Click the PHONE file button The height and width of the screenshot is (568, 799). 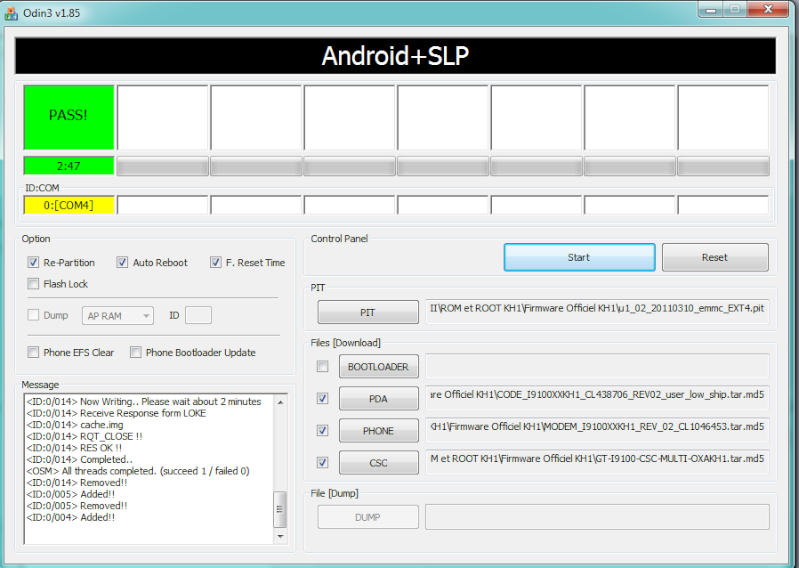coord(379,430)
